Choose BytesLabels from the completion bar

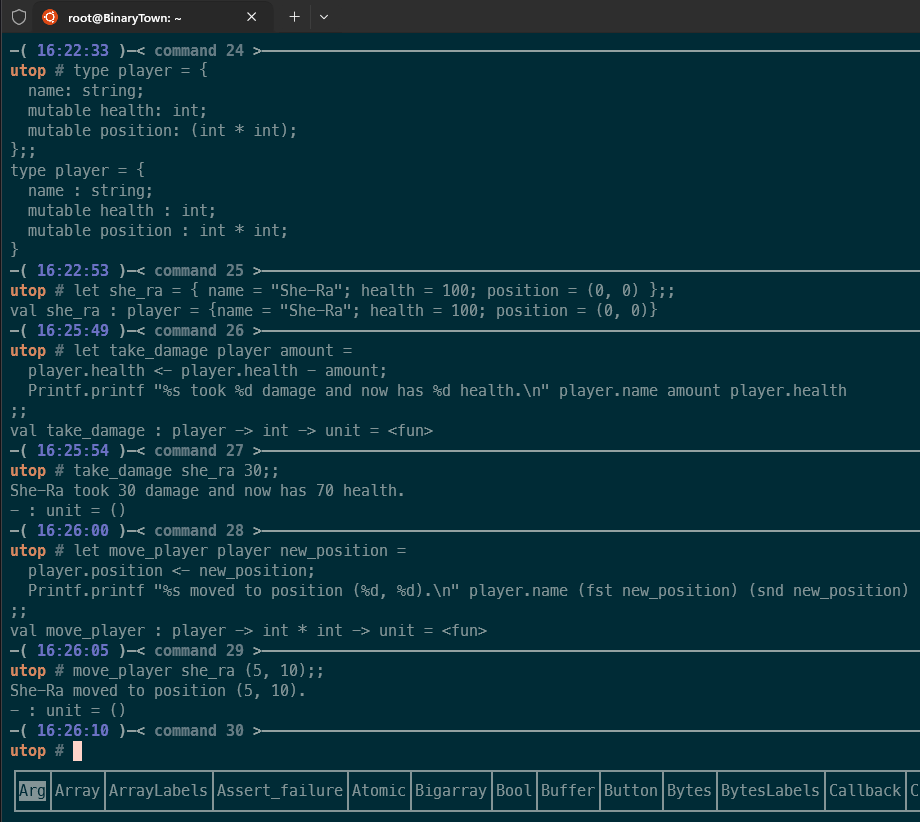pos(770,790)
